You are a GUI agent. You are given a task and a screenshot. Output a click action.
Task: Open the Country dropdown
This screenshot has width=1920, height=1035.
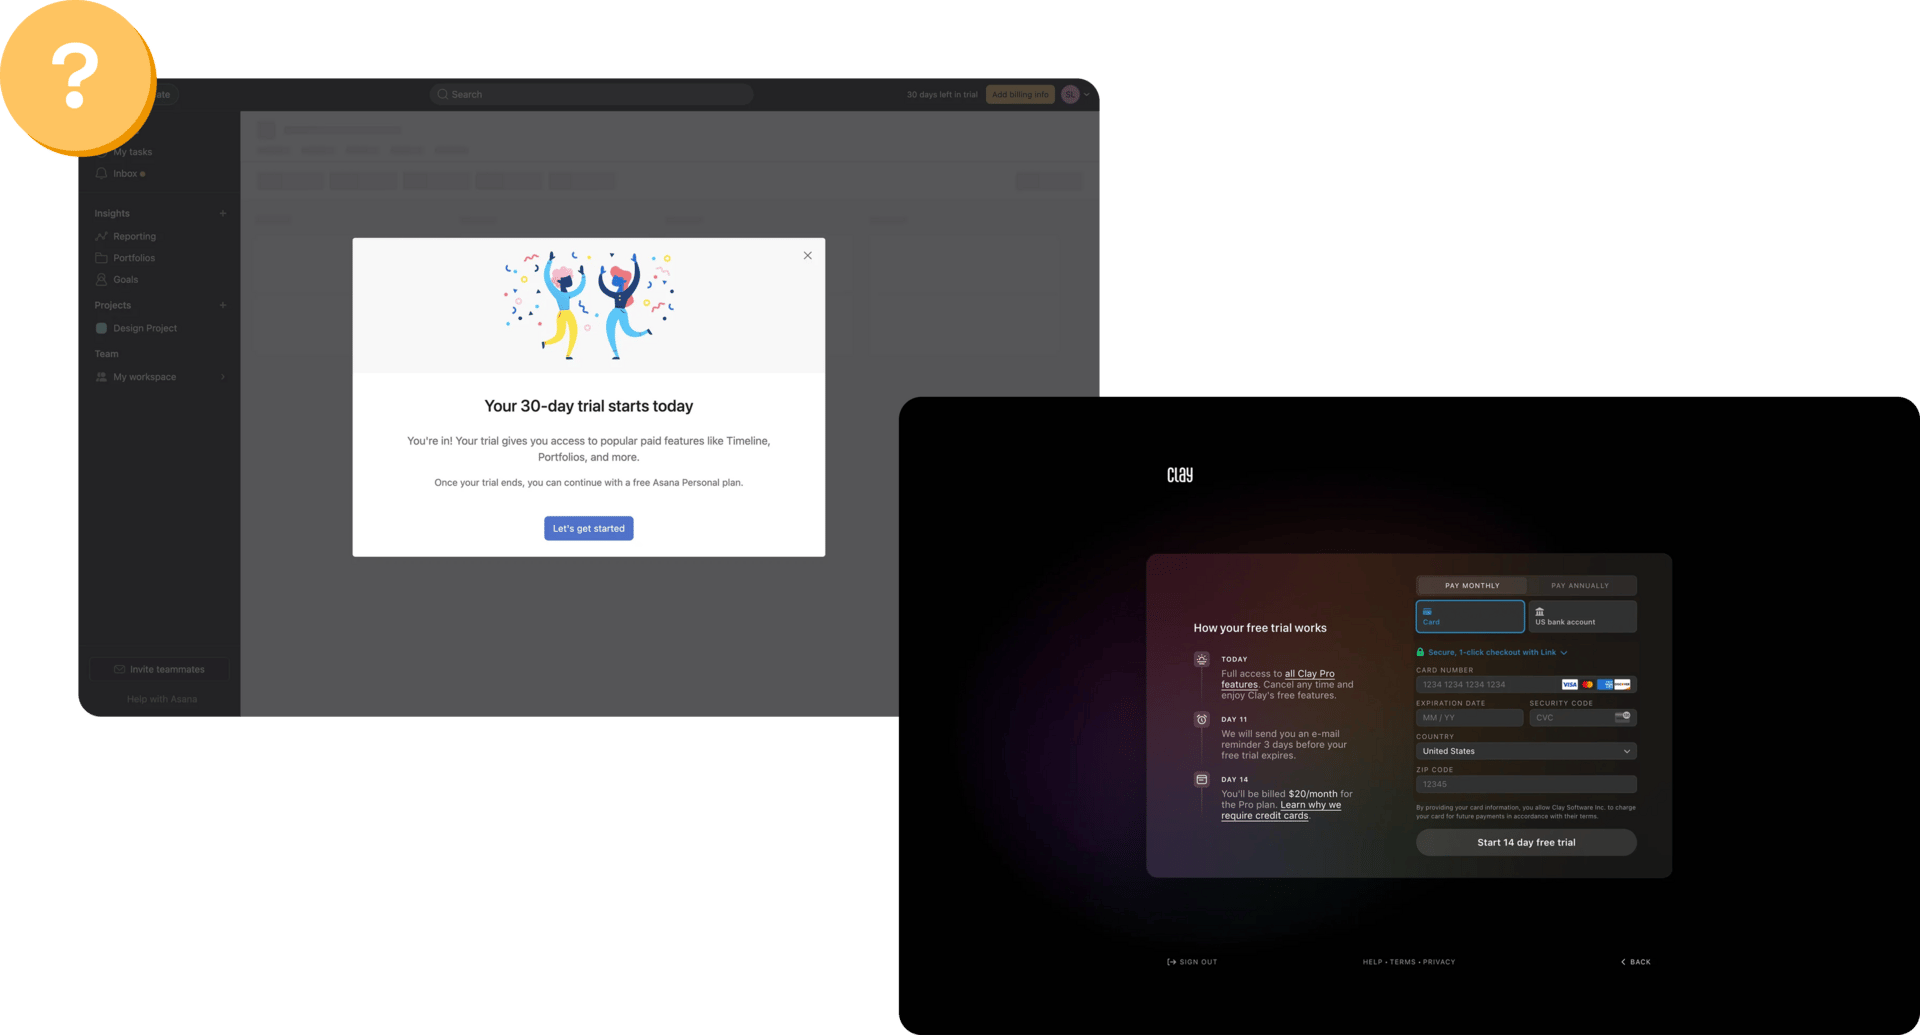[1526, 751]
